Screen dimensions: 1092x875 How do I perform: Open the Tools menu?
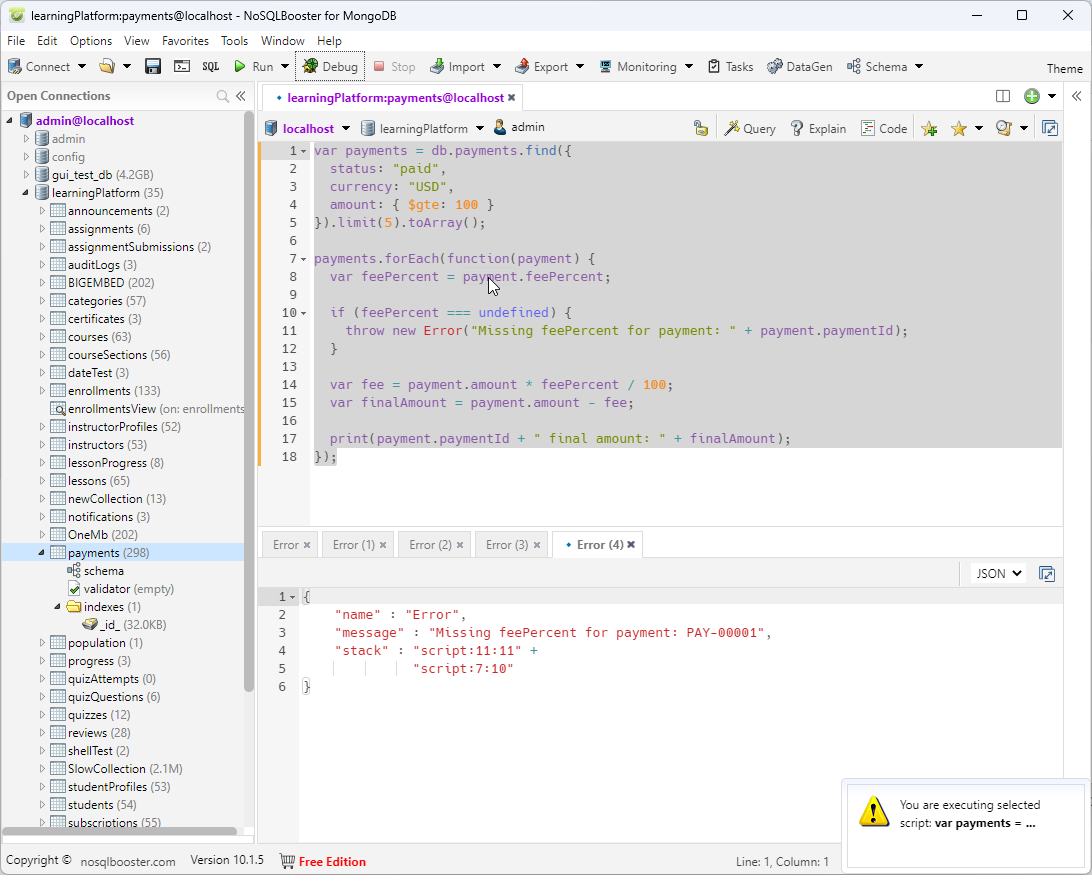coord(235,40)
